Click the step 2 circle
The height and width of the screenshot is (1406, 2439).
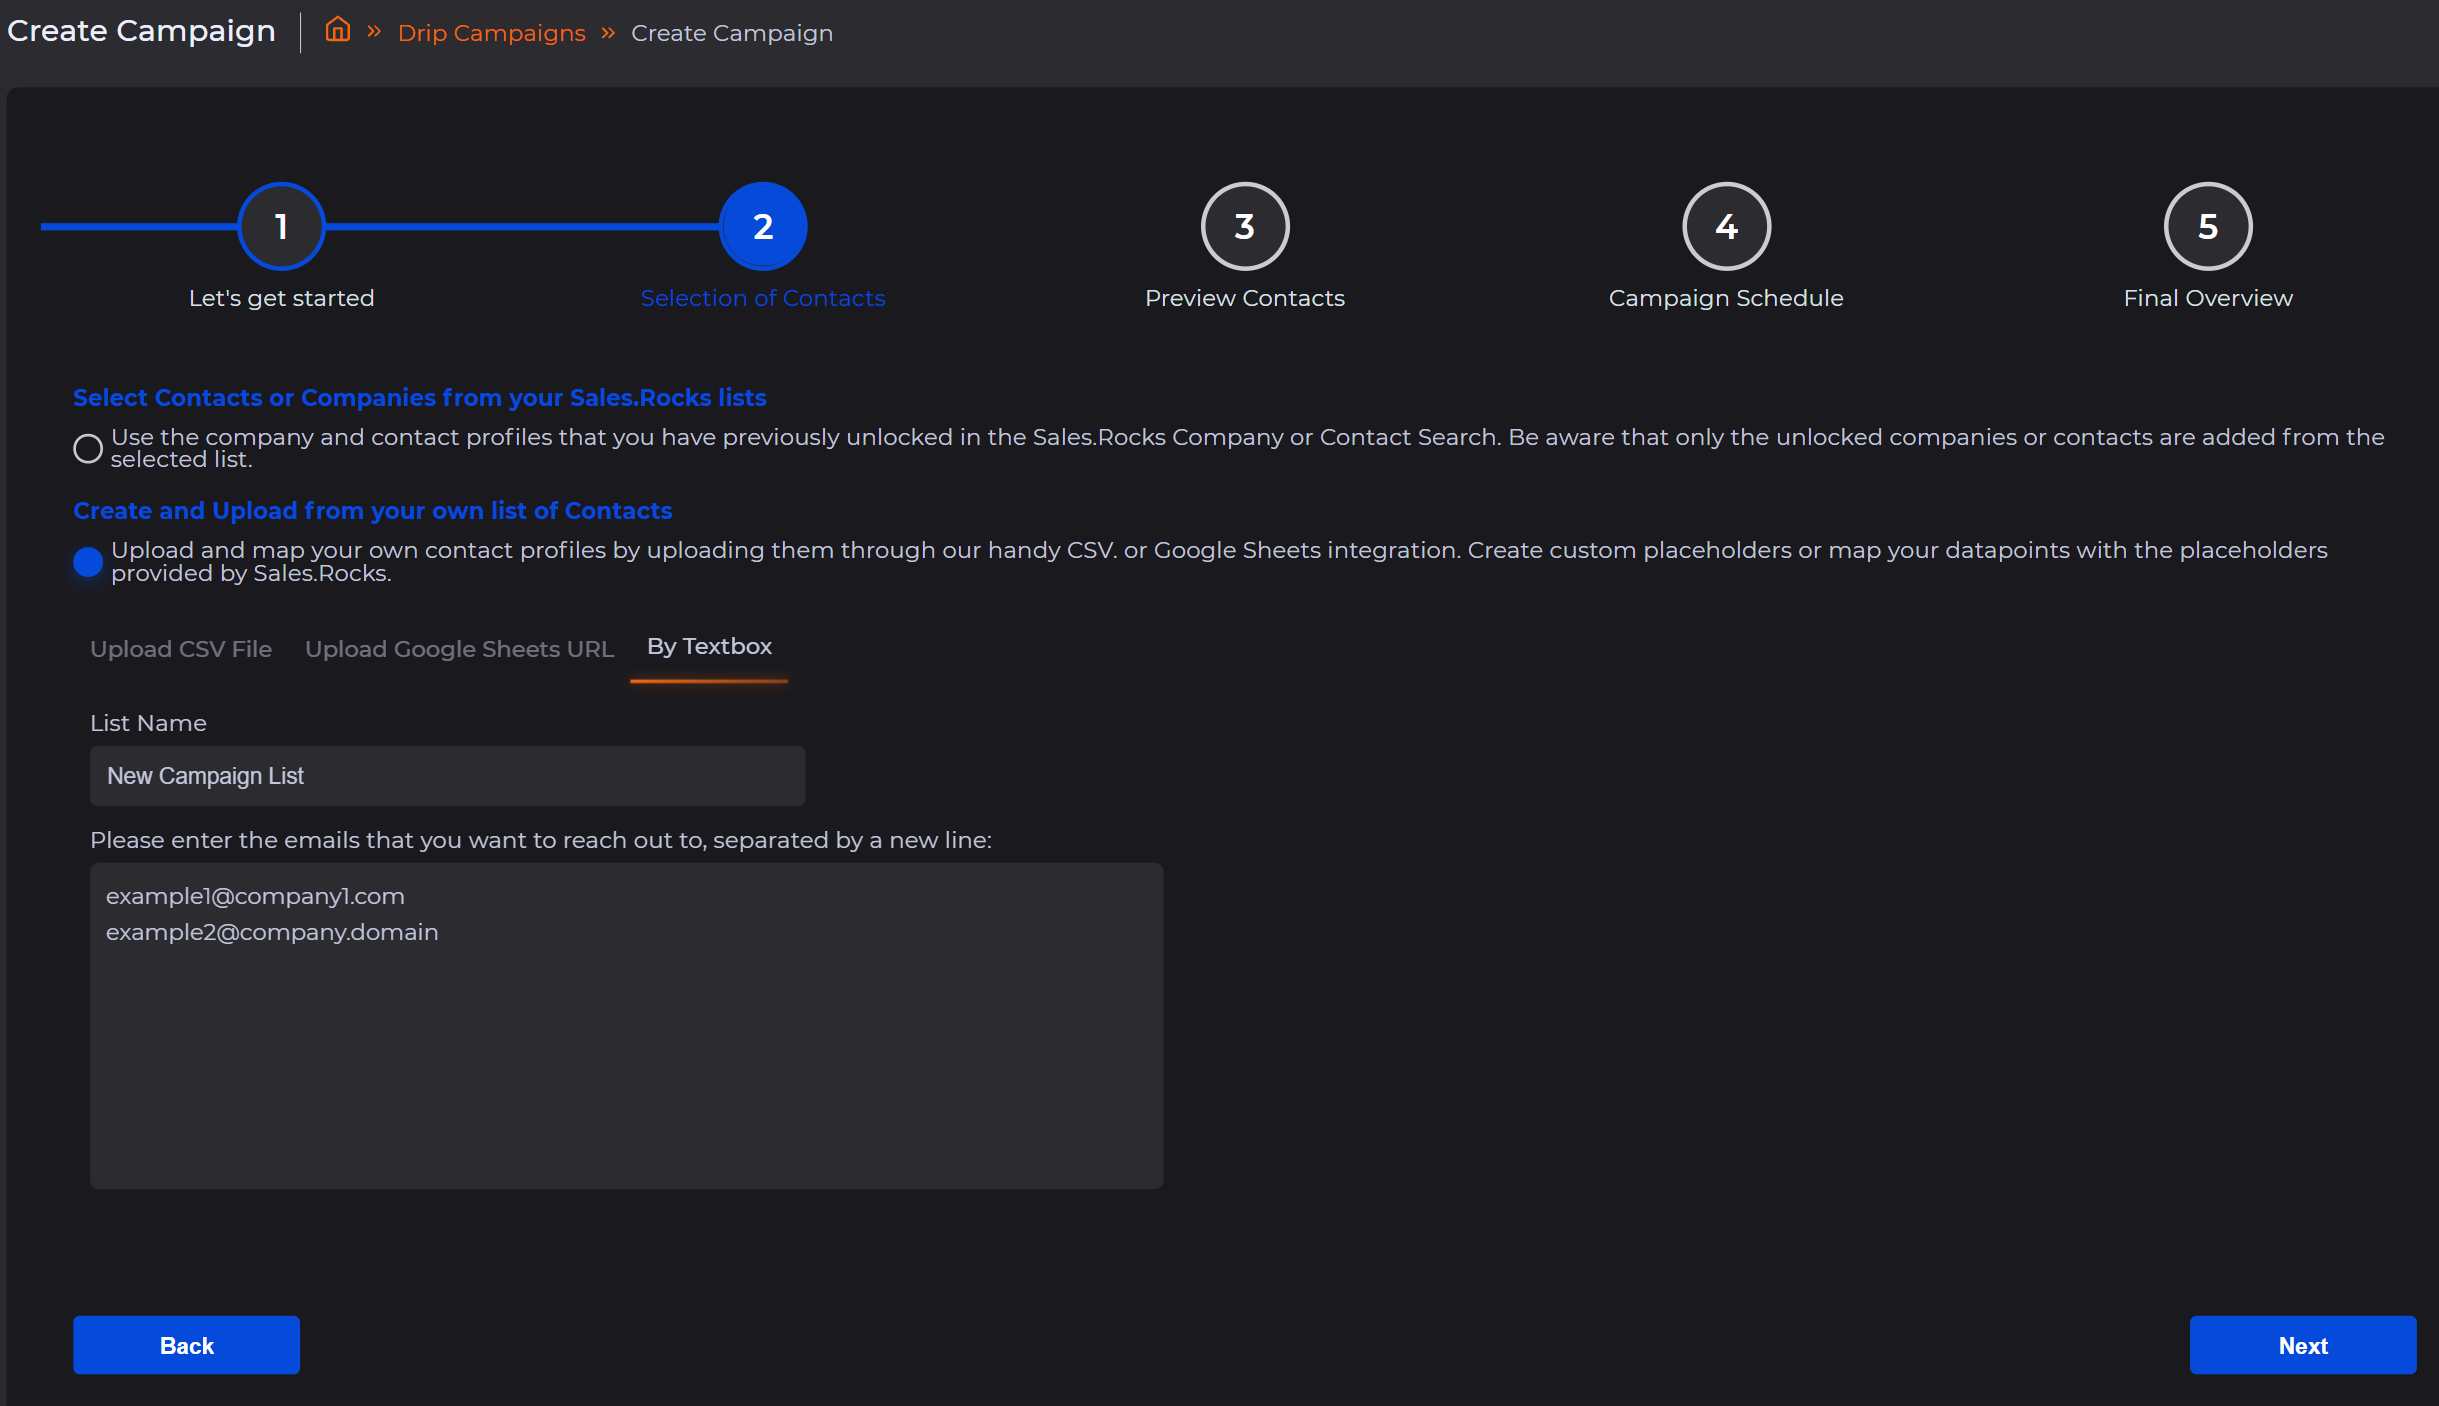pos(763,227)
